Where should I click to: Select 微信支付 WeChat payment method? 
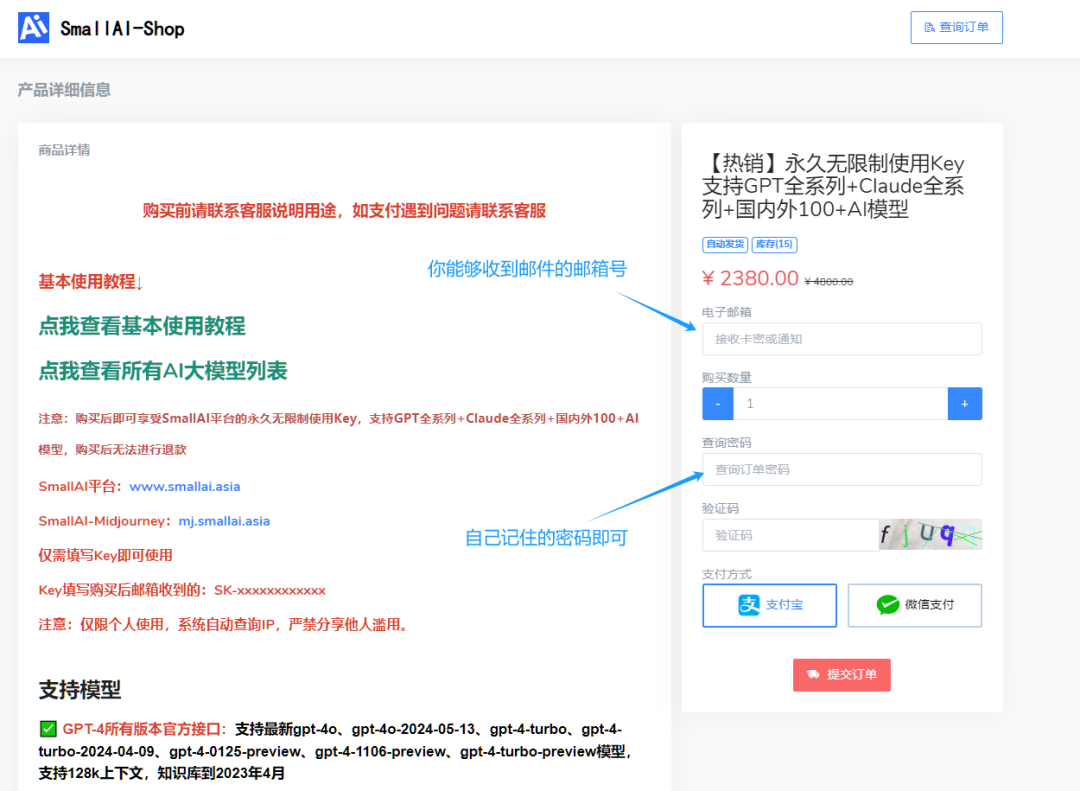pyautogui.click(x=914, y=605)
